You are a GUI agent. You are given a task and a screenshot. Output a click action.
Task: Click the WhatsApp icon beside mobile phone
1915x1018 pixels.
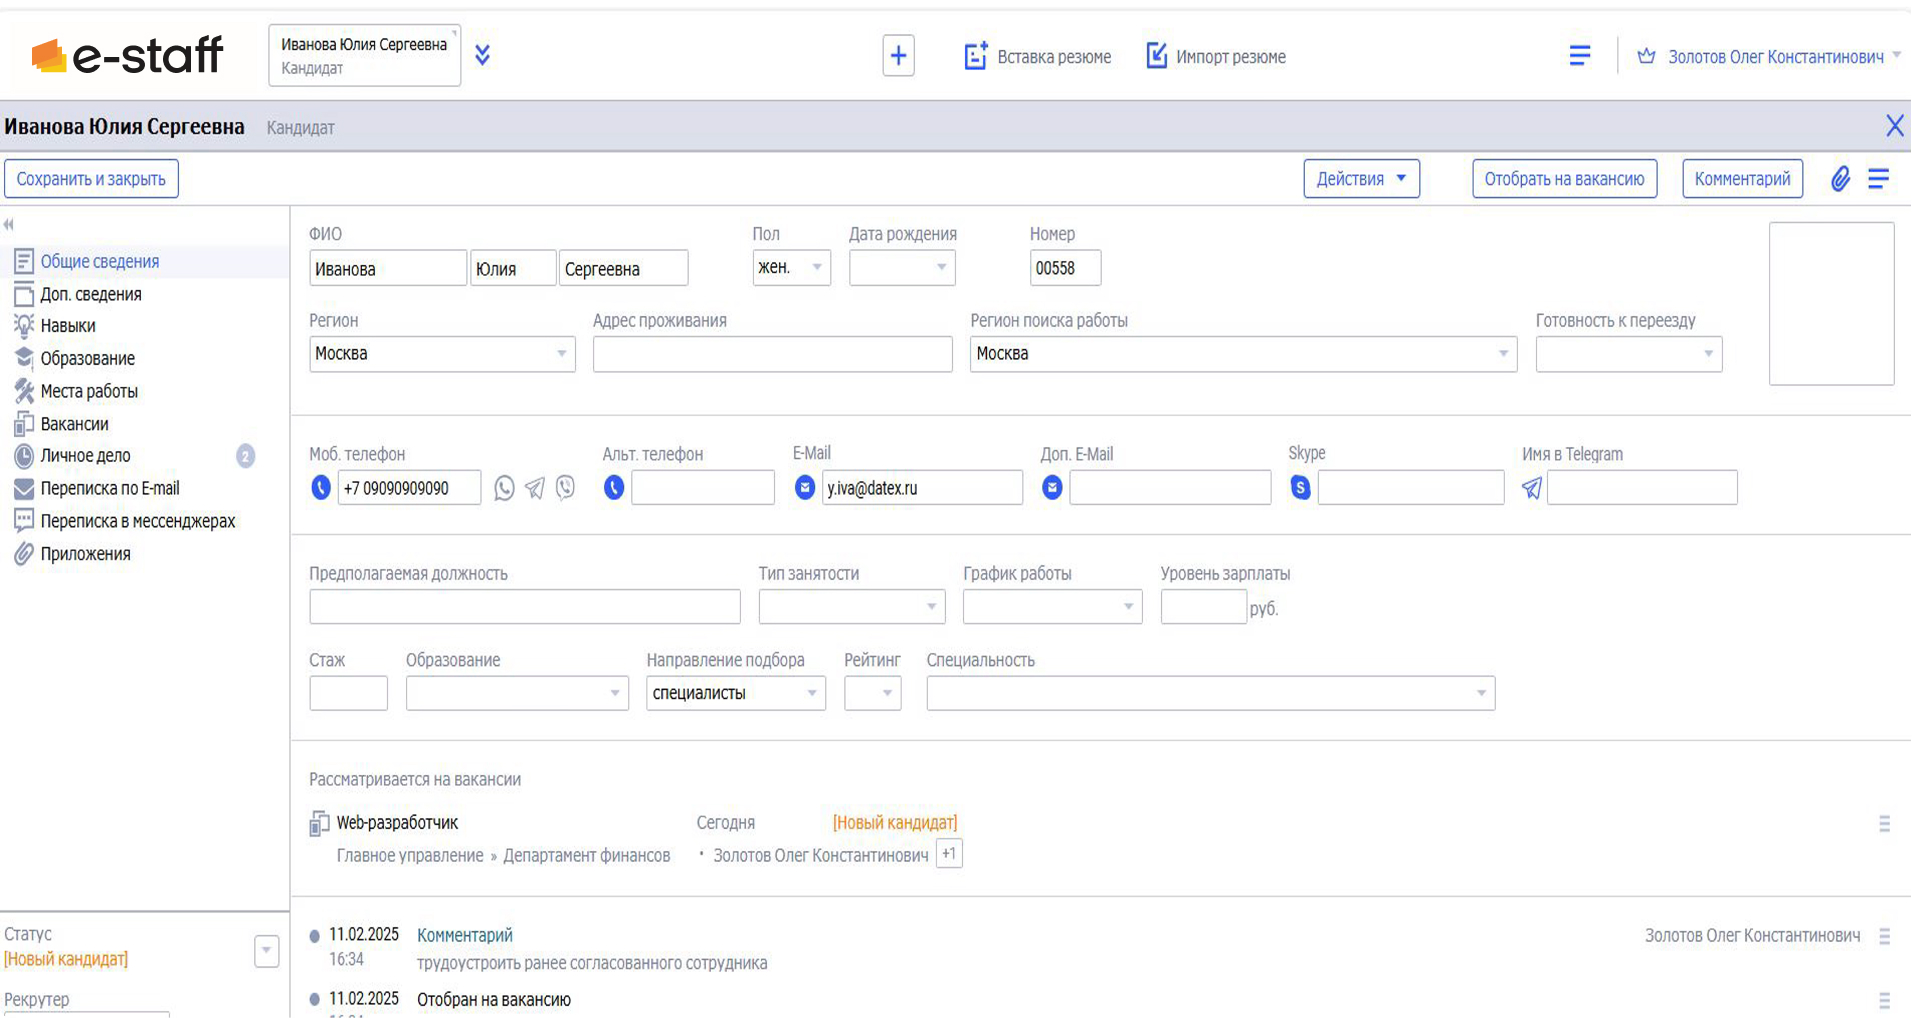coord(504,488)
